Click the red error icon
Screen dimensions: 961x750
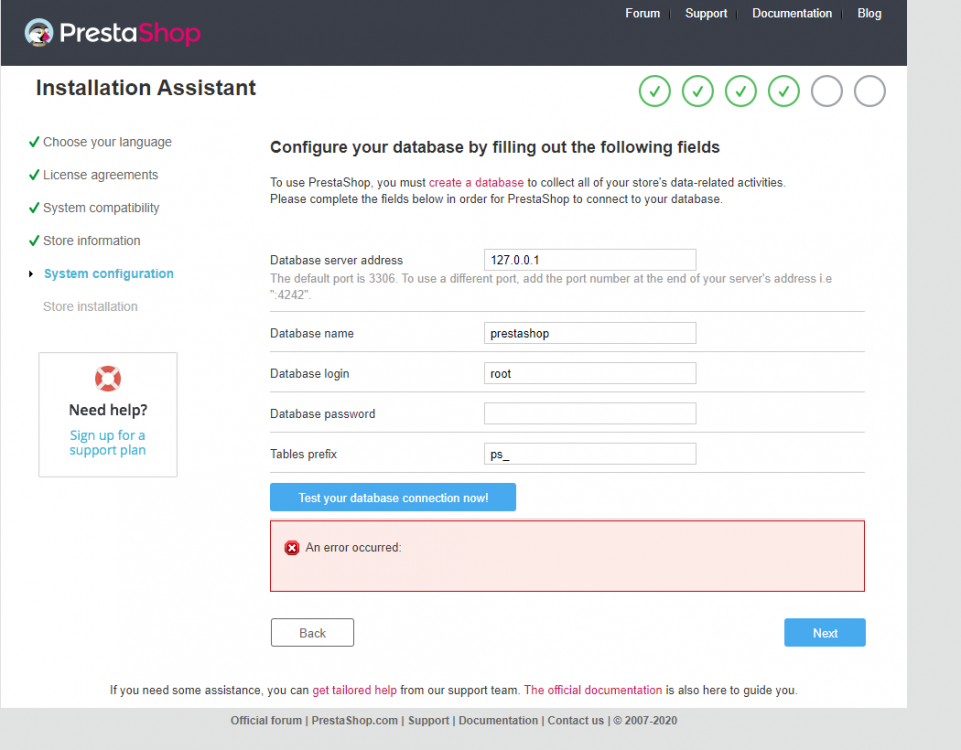(292, 548)
